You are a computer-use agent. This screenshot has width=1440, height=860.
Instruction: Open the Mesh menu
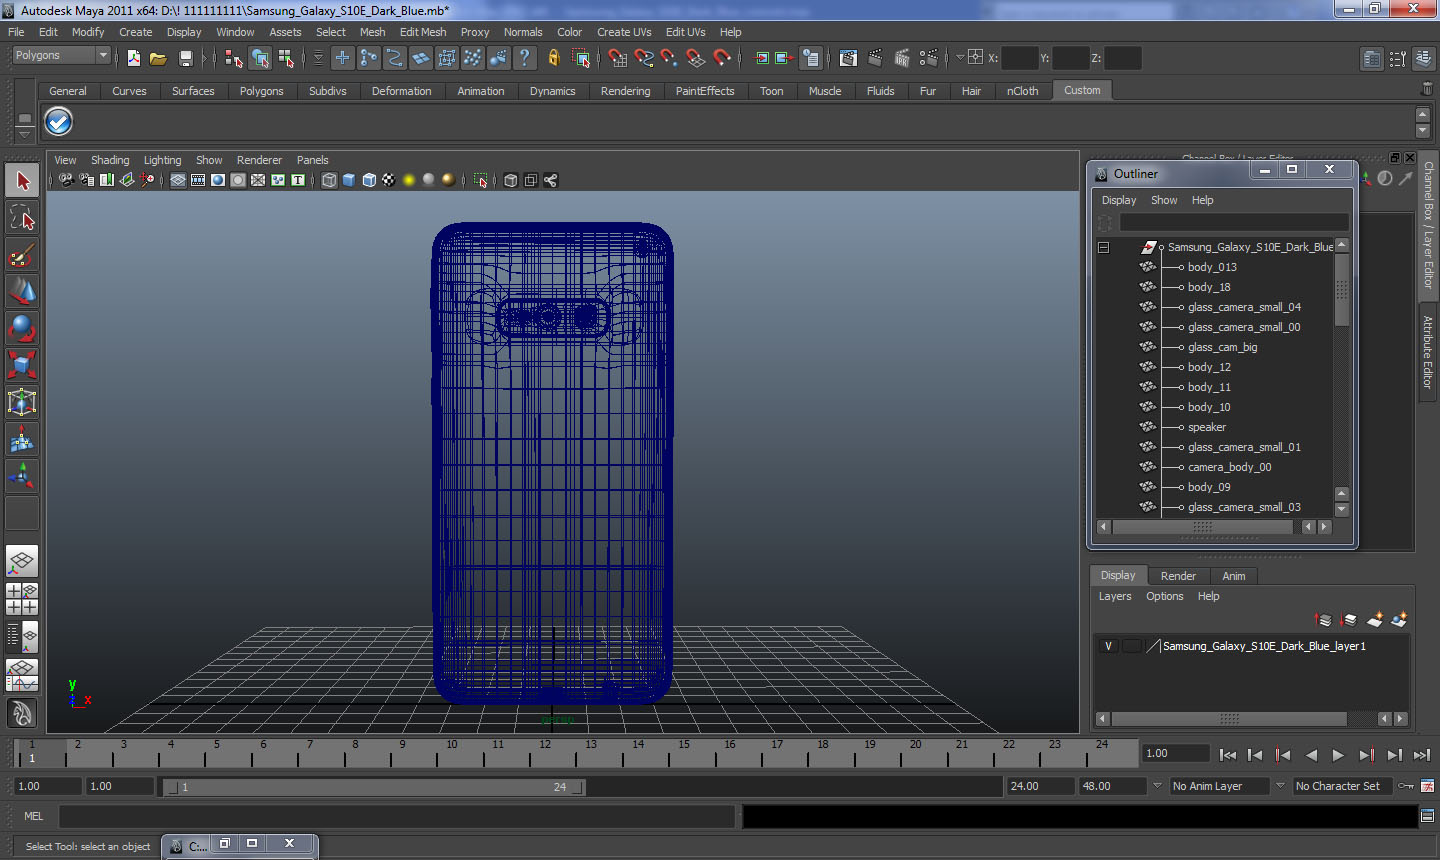(x=372, y=32)
